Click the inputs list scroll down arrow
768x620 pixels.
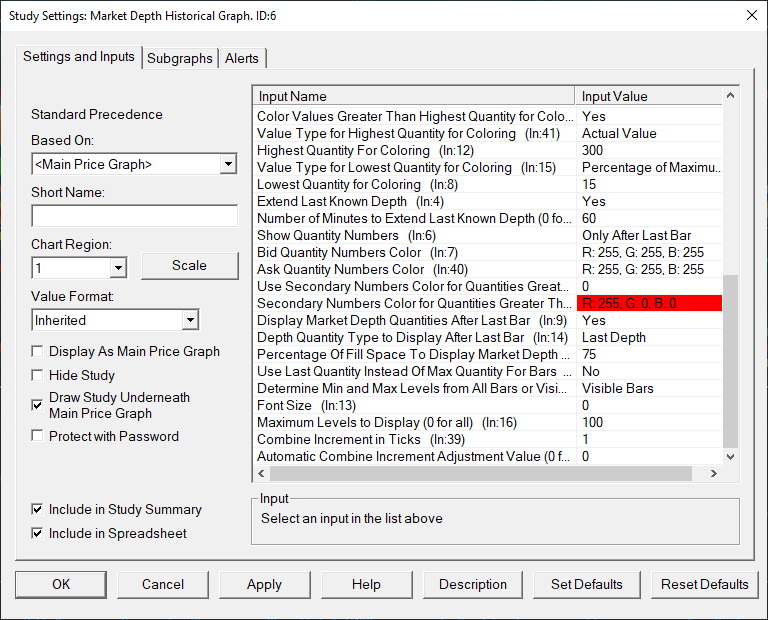pos(730,456)
